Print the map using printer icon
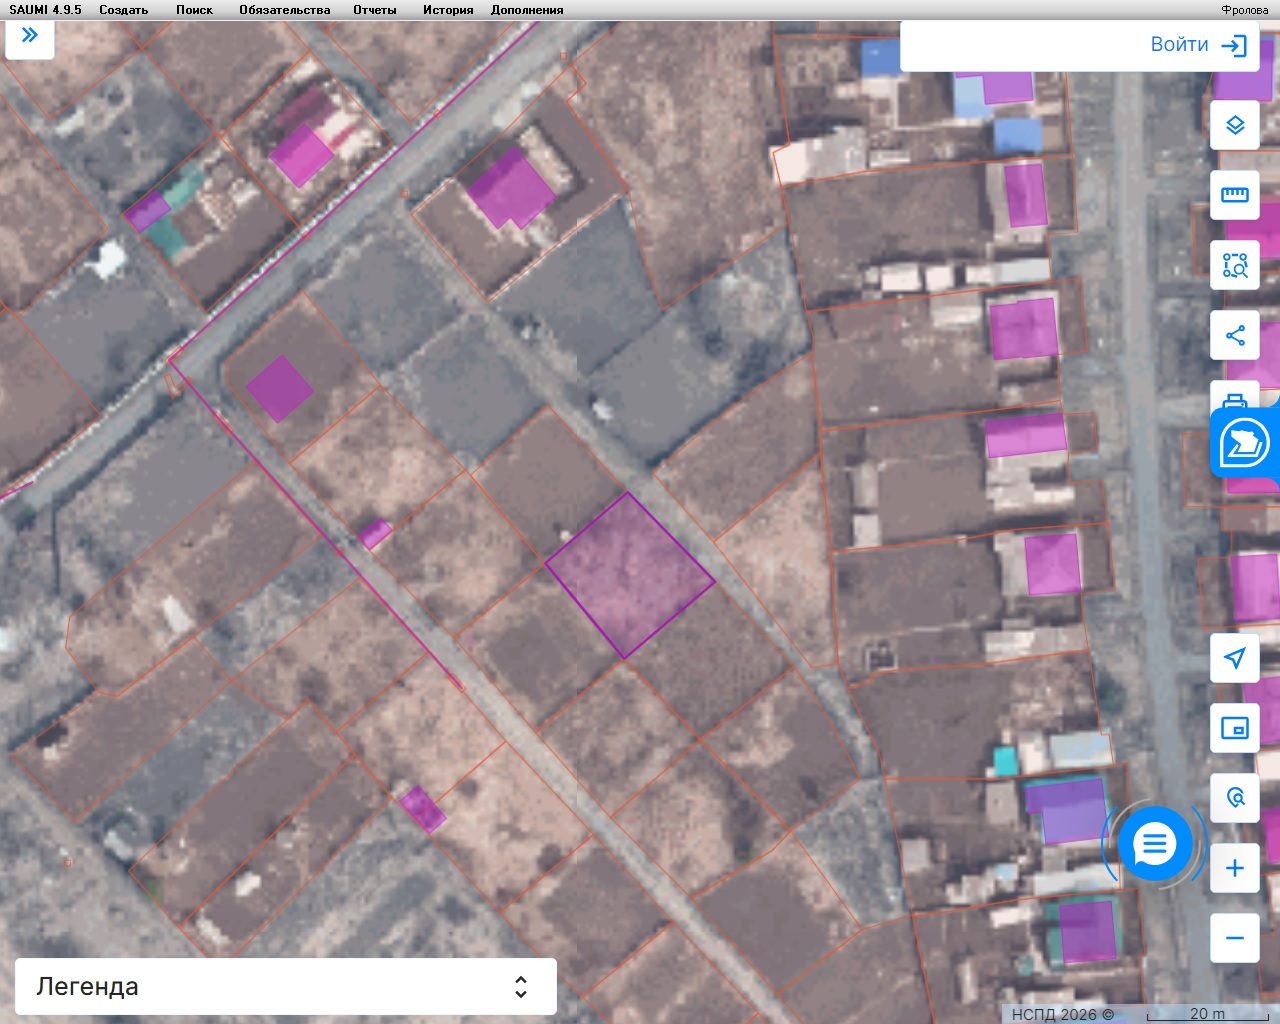The height and width of the screenshot is (1024, 1280). pyautogui.click(x=1235, y=398)
